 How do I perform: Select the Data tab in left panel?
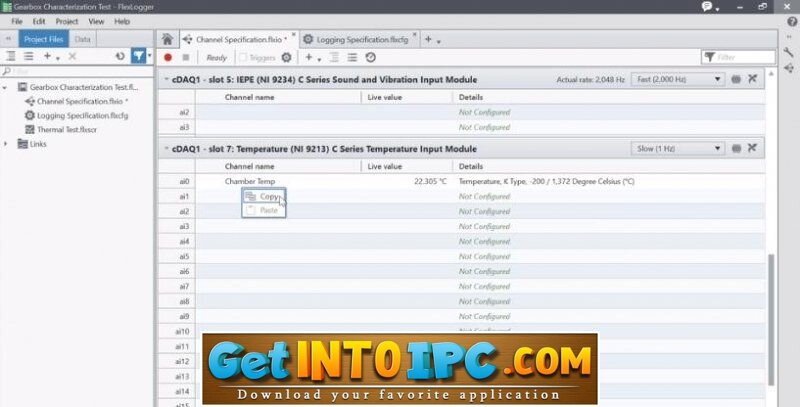[82, 39]
